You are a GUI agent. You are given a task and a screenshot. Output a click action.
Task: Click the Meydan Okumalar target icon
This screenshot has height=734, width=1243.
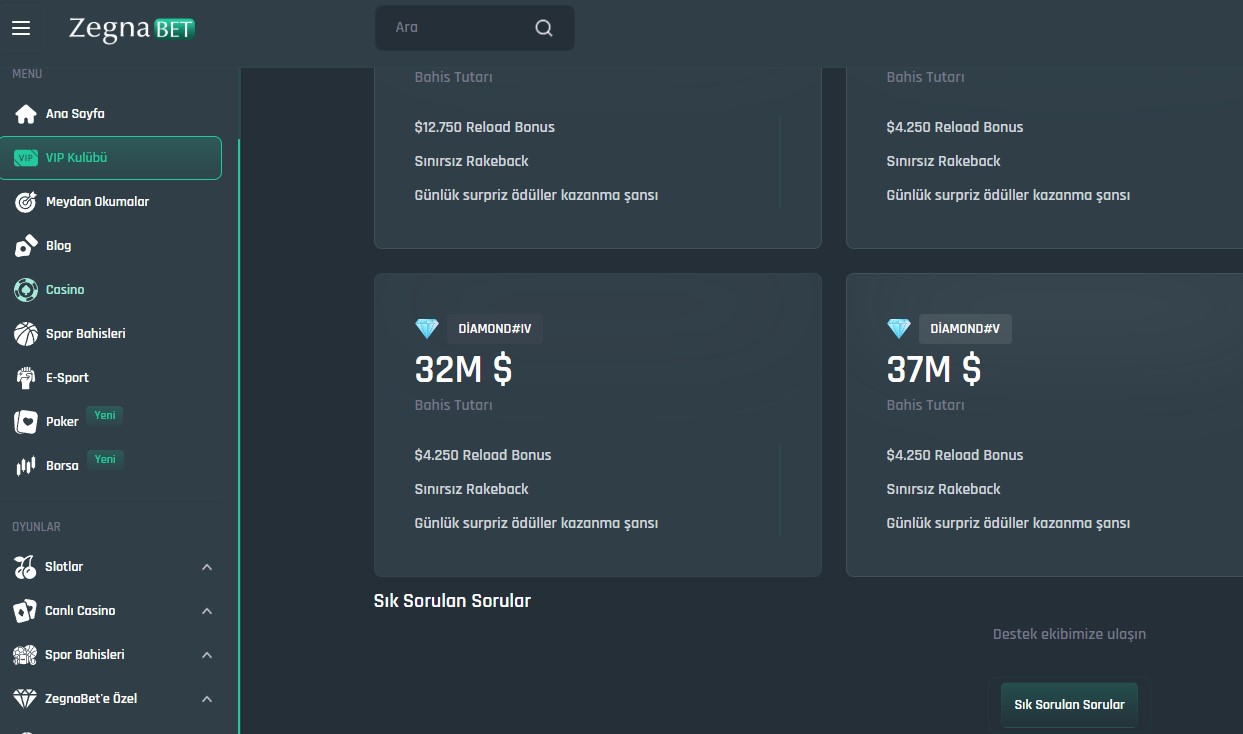tap(26, 202)
